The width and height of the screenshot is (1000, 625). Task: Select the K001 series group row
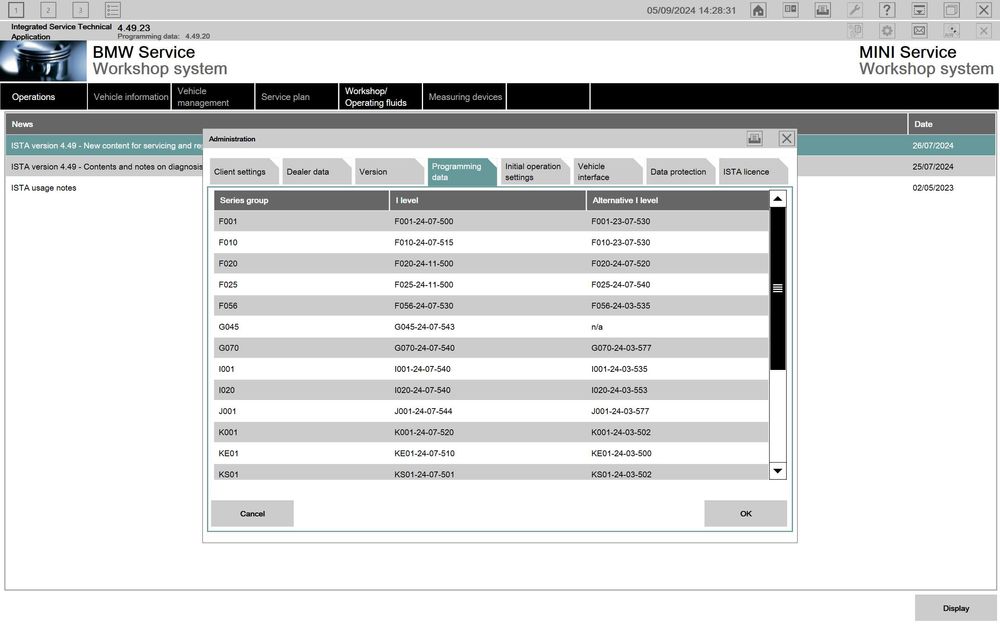pos(491,432)
